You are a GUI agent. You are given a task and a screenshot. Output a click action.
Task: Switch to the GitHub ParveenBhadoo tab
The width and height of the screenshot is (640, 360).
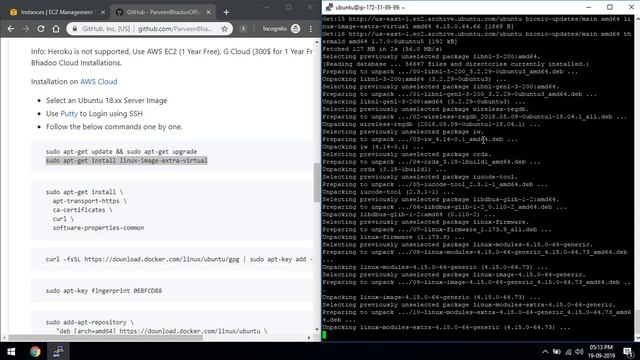(163, 12)
